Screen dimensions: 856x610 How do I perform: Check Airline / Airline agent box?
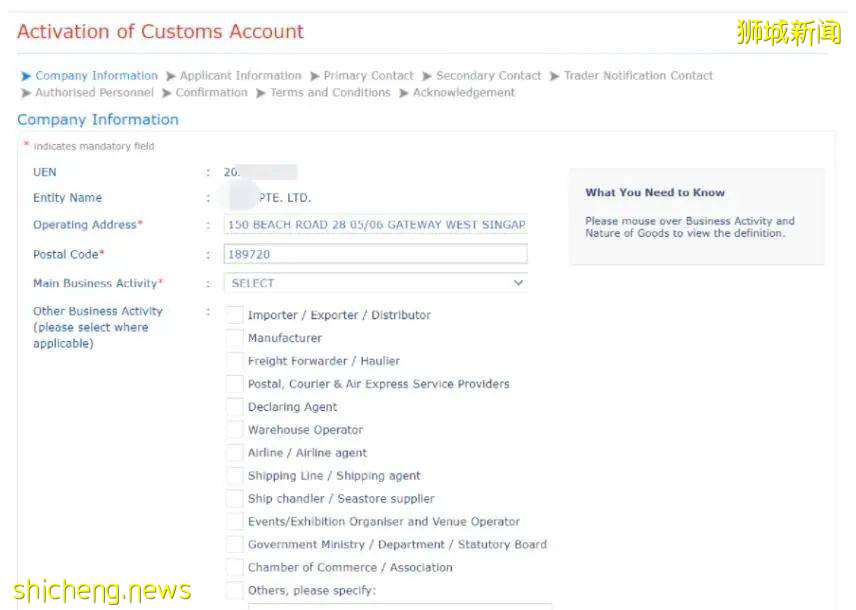pyautogui.click(x=235, y=453)
